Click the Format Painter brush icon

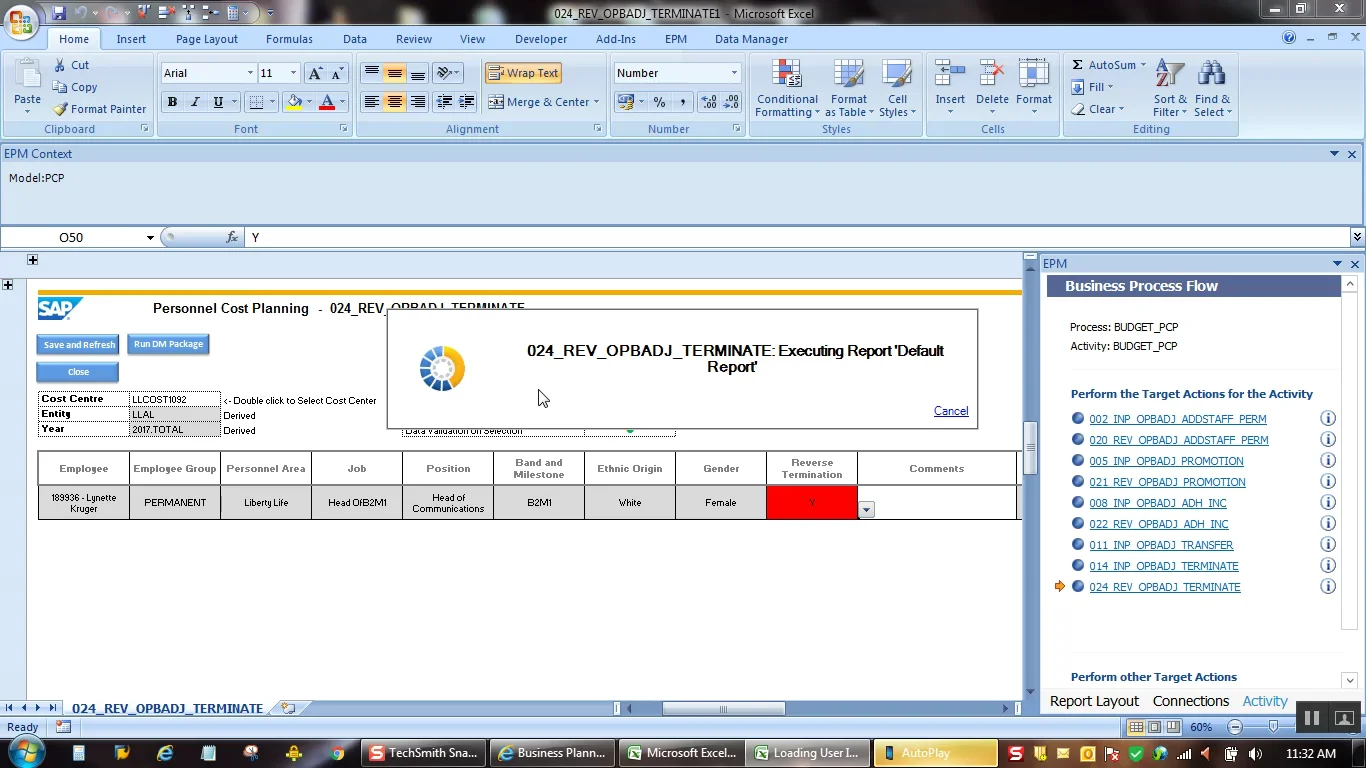60,109
